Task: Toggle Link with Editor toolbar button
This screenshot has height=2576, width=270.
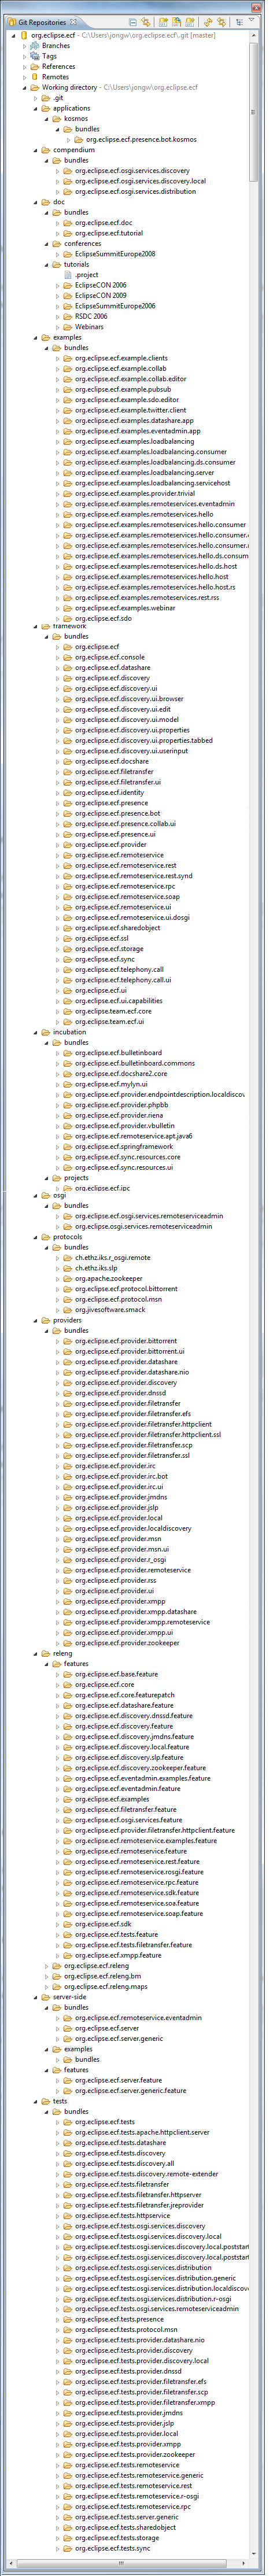Action: [221, 21]
